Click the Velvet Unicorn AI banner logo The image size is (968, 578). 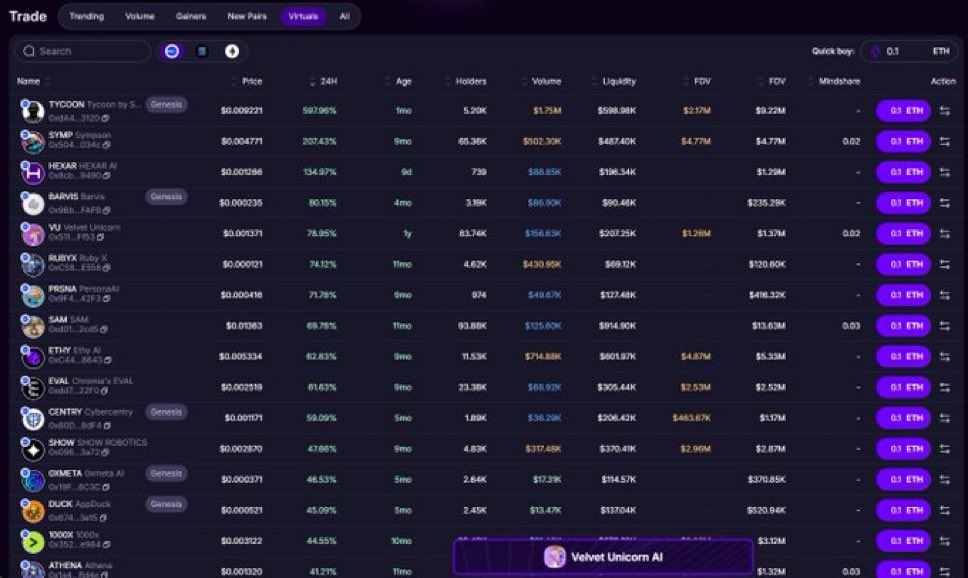(x=554, y=557)
